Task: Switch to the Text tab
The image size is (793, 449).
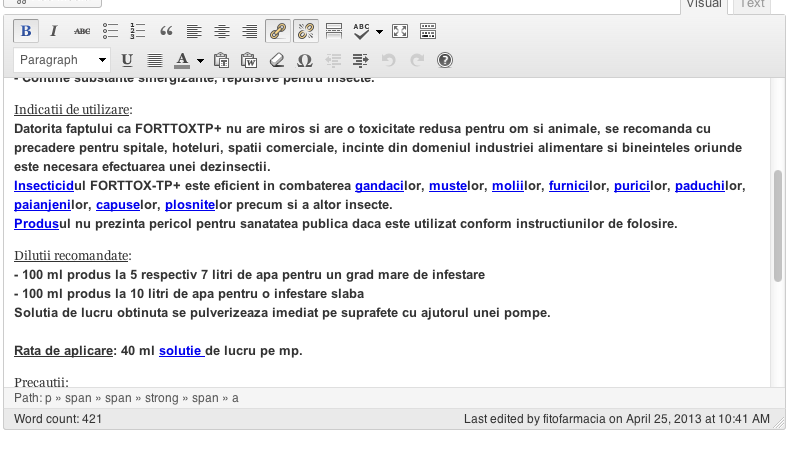Action: pyautogui.click(x=752, y=5)
